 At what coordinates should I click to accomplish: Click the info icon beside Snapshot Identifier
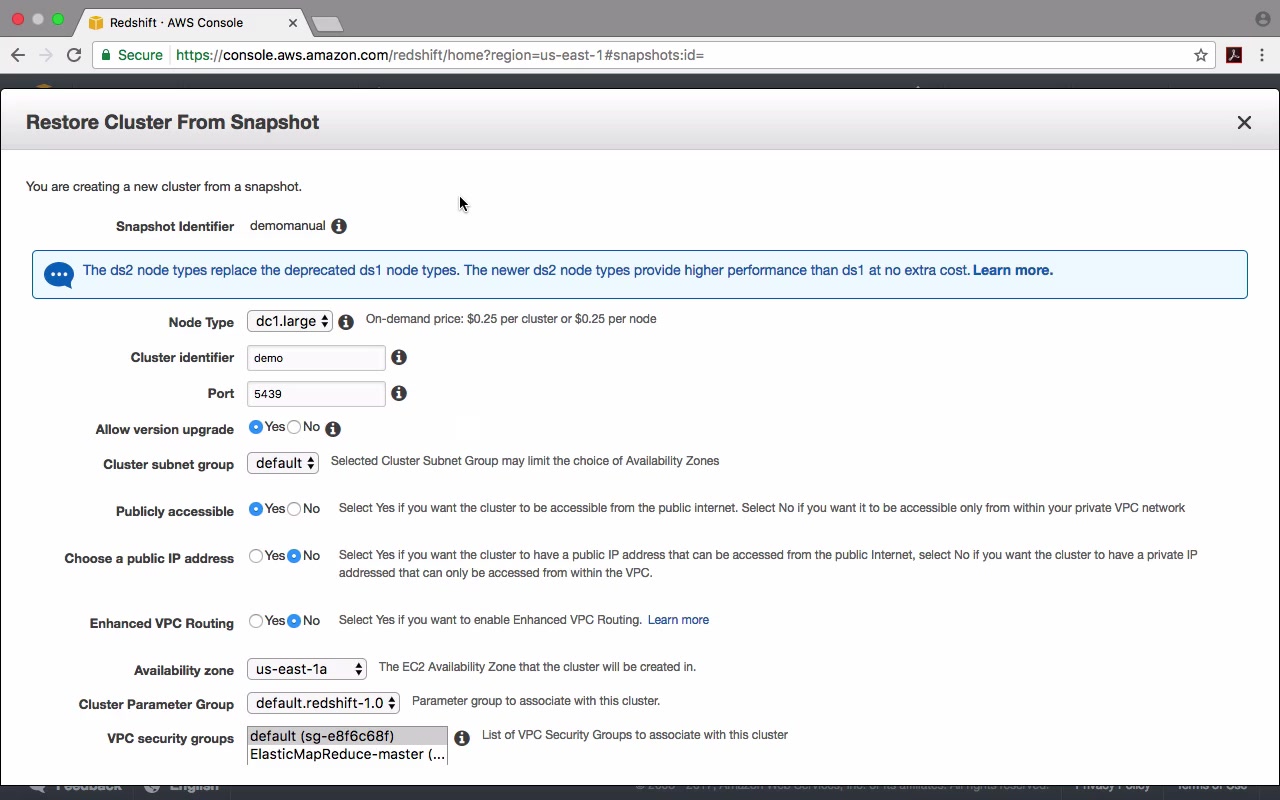tap(339, 226)
